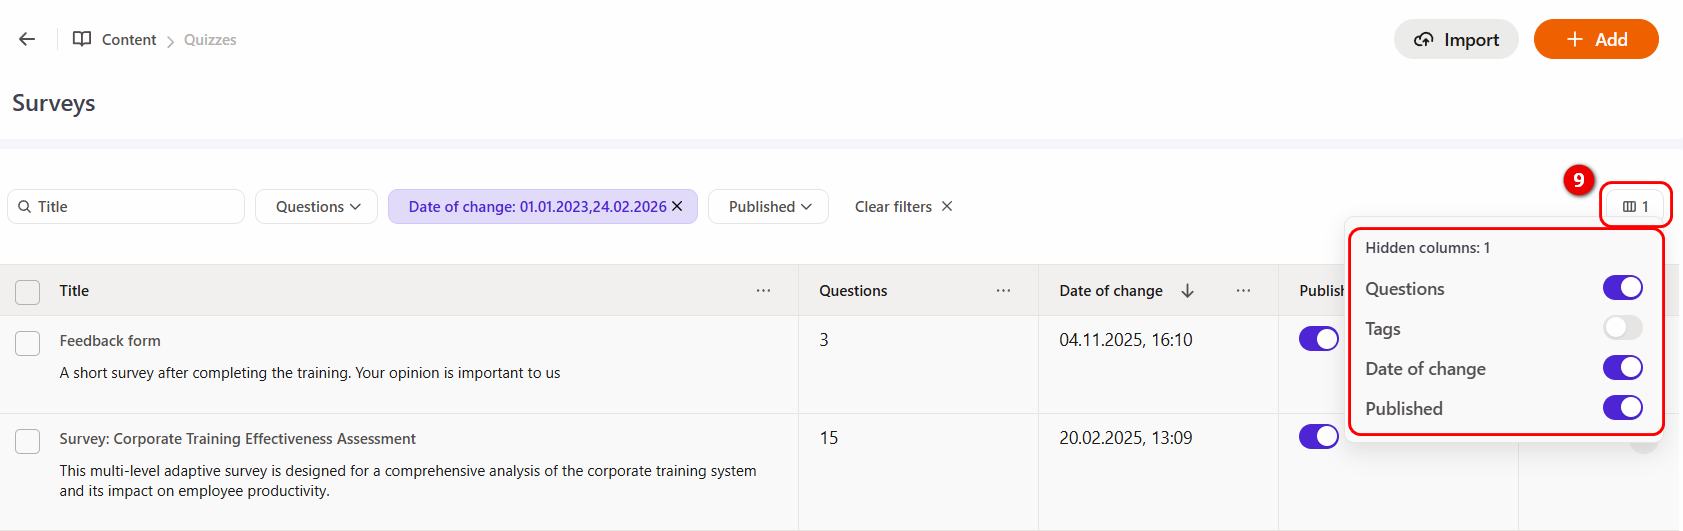The image size is (1683, 531).
Task: Toggle Tags column visibility on
Action: click(1622, 328)
